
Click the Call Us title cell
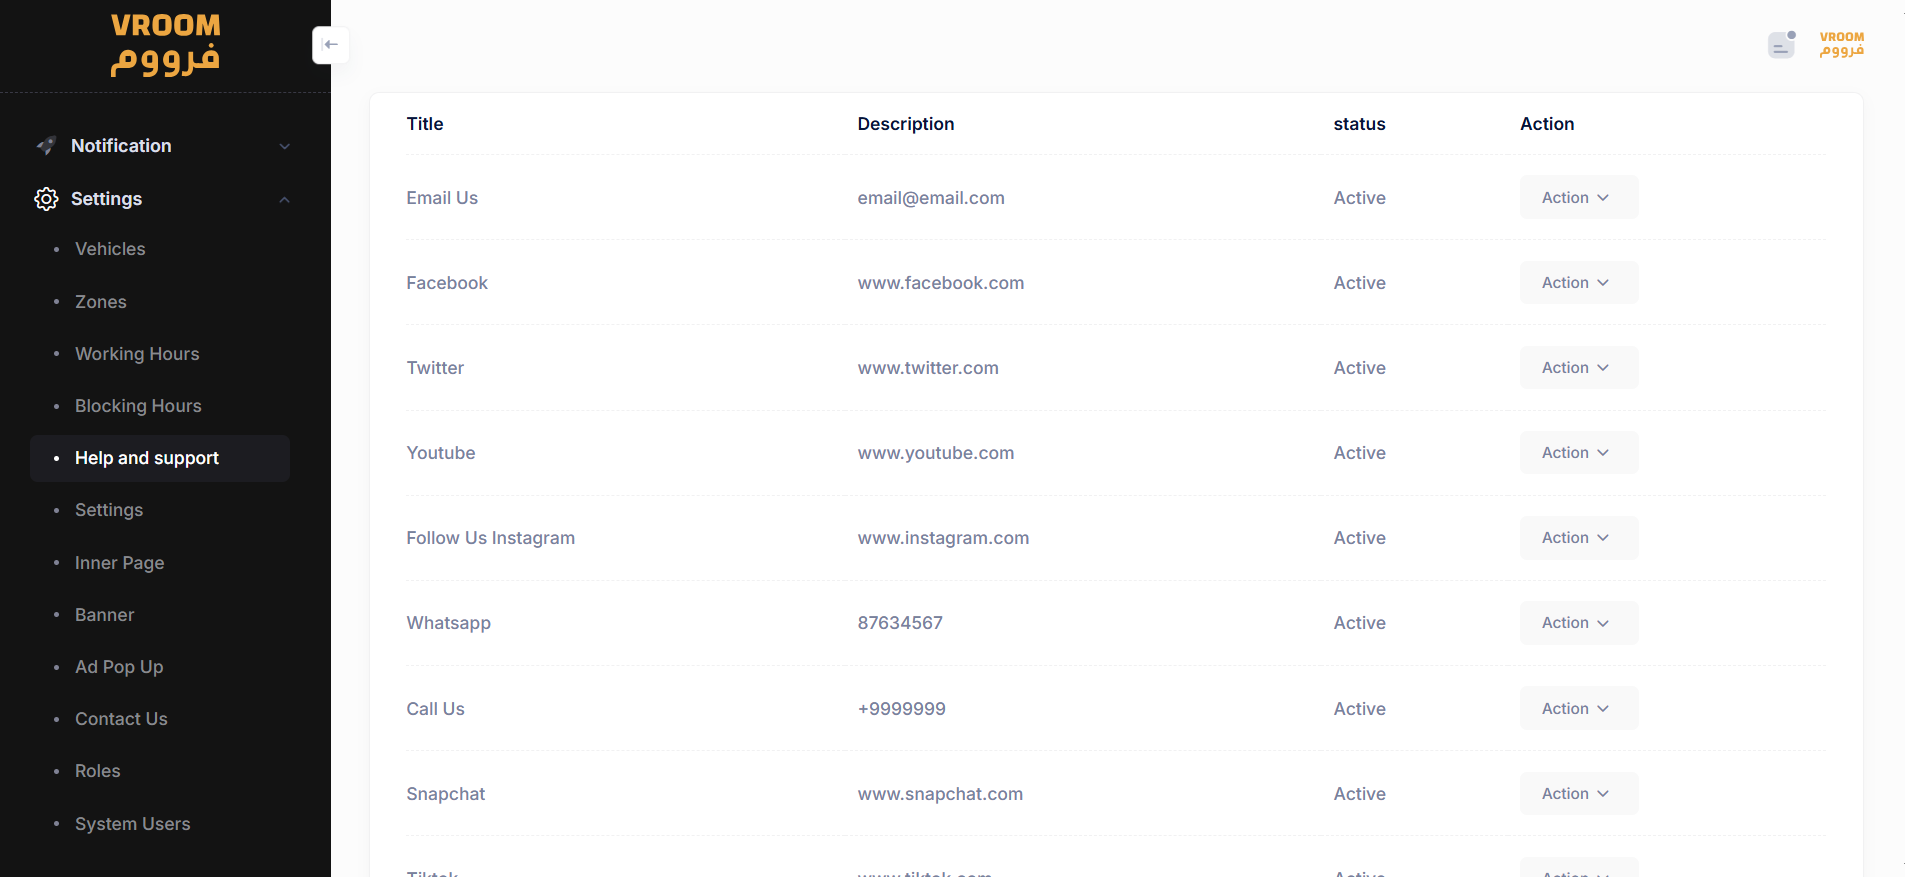(x=436, y=709)
